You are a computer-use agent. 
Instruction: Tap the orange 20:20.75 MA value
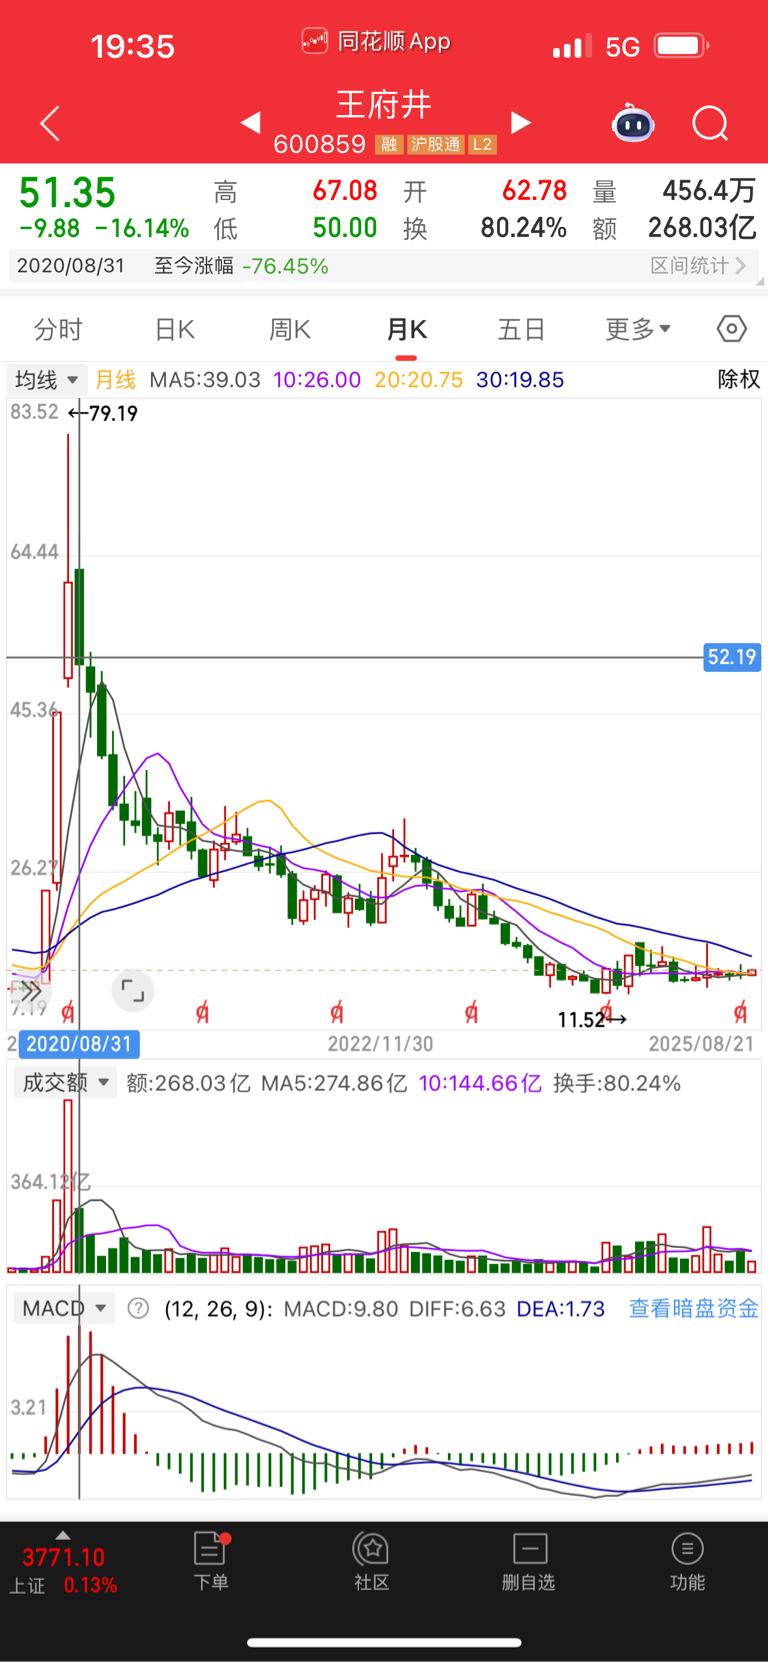[418, 380]
